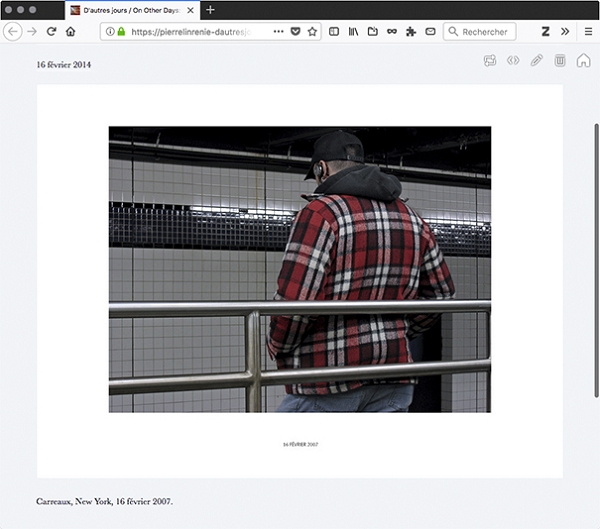This screenshot has height=529, width=600.
Task: Reload the current page
Action: (51, 32)
